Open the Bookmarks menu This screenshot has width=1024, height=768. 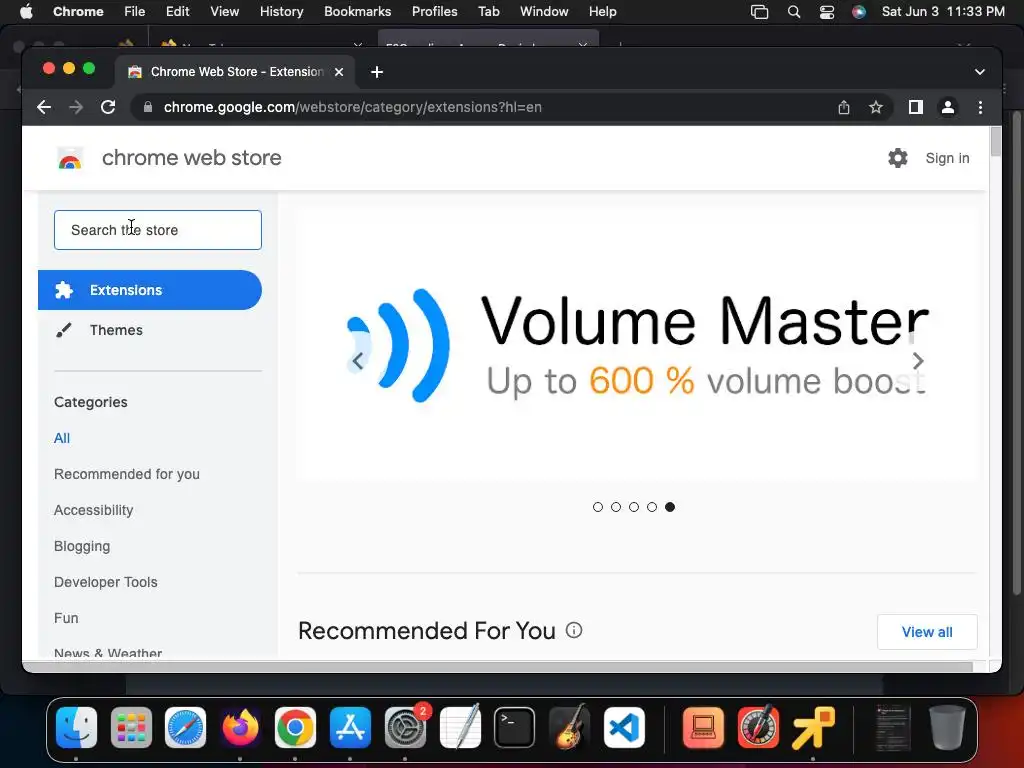coord(357,12)
